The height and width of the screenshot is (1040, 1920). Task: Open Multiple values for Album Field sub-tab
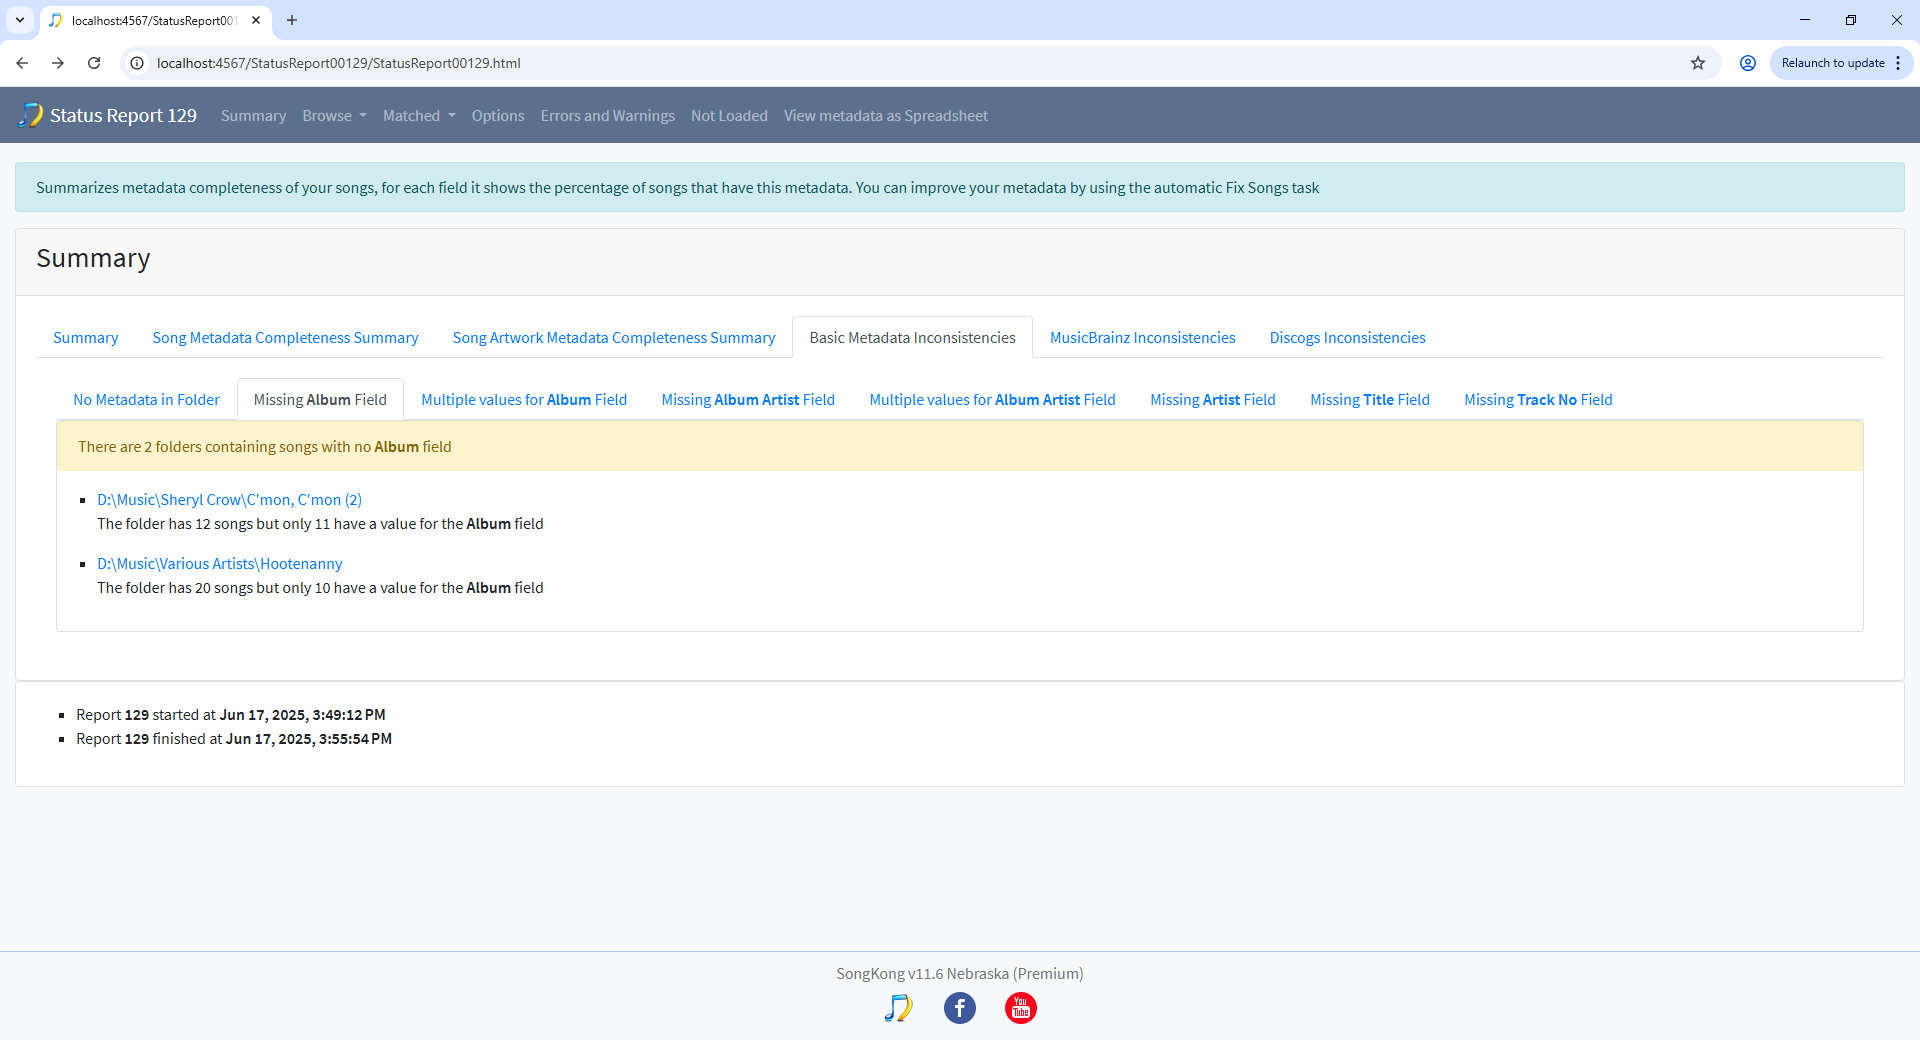[x=524, y=400]
